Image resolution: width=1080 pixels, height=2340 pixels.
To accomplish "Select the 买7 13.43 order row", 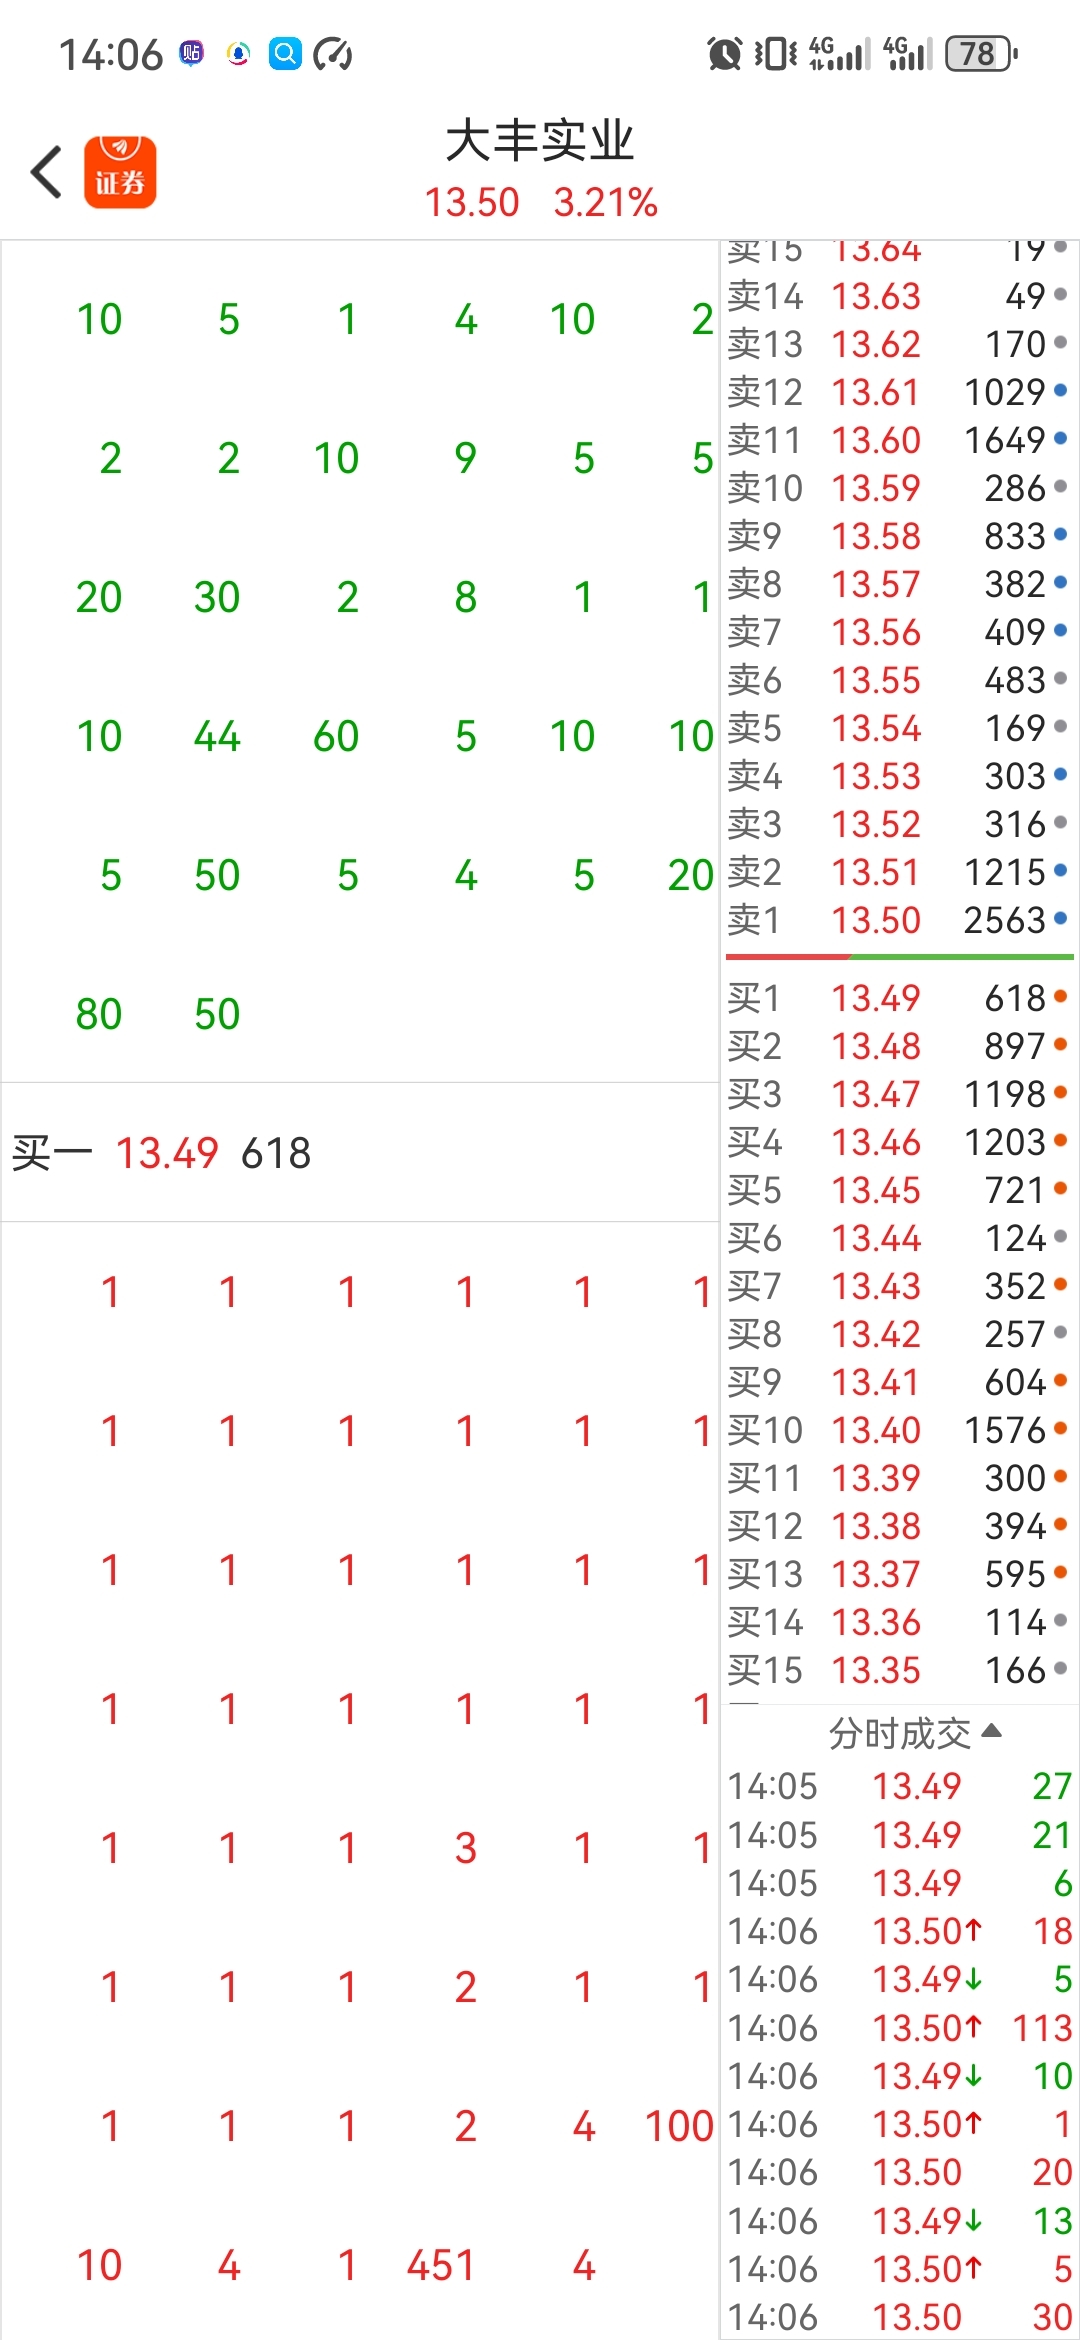I will pos(898,1286).
